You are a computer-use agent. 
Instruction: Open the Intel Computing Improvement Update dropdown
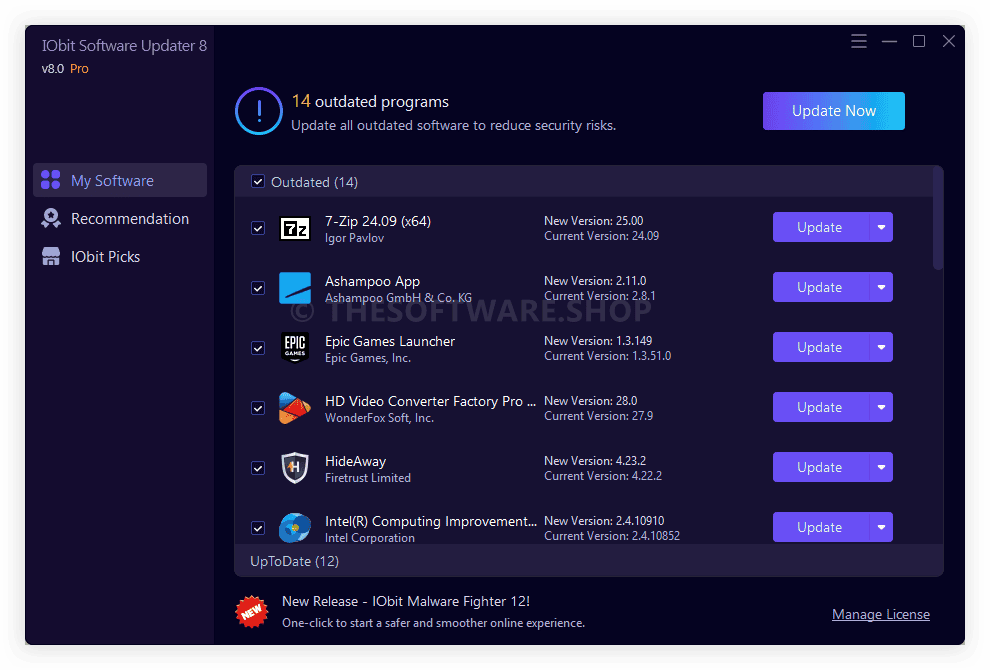pyautogui.click(x=881, y=527)
